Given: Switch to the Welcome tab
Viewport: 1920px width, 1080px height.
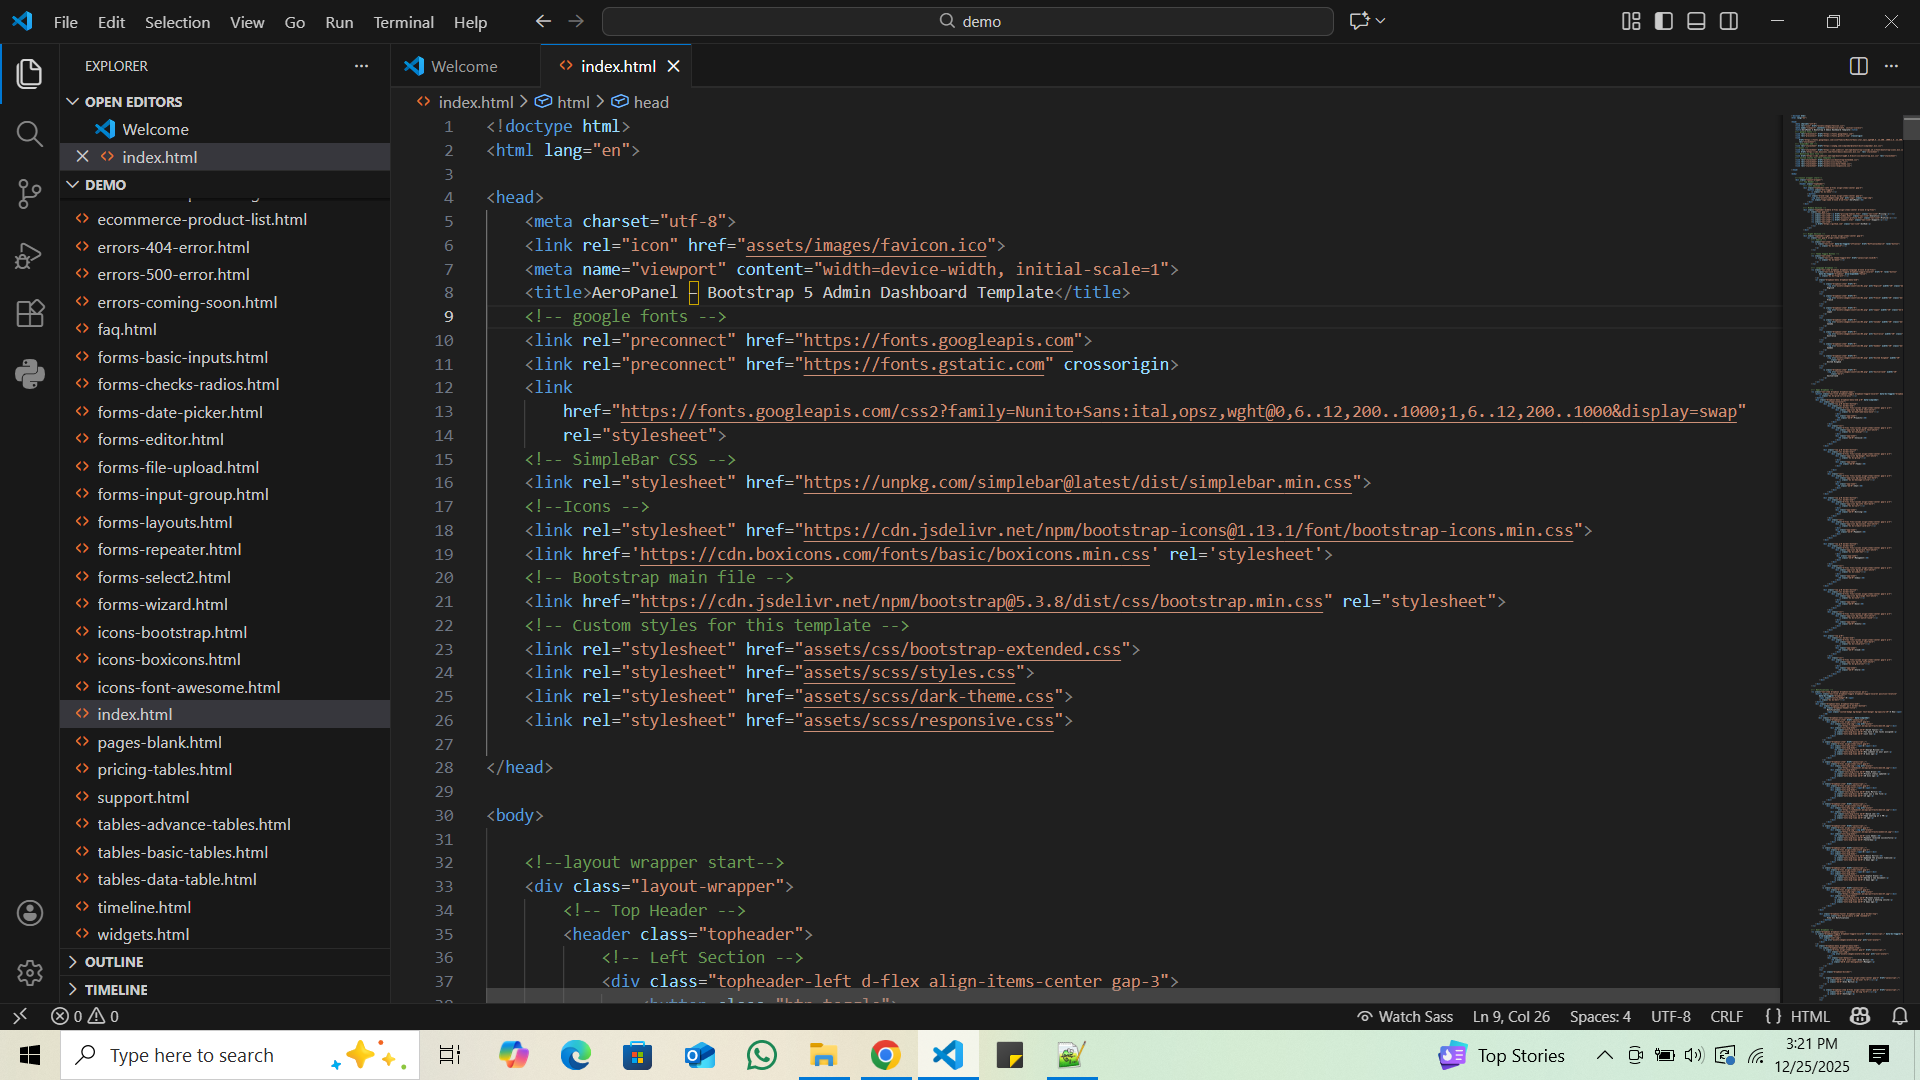Looking at the screenshot, I should click(x=463, y=66).
